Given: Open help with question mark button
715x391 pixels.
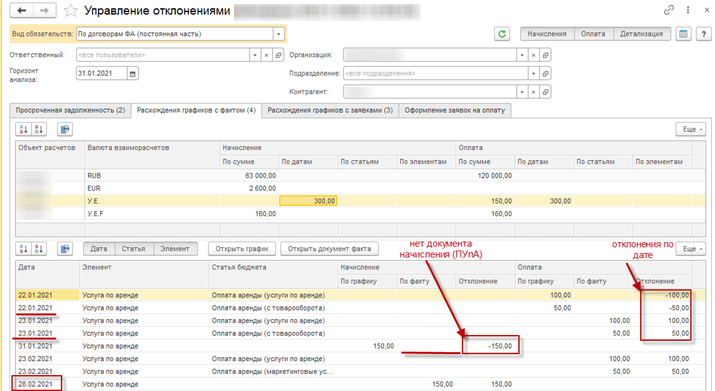Looking at the screenshot, I should [704, 34].
